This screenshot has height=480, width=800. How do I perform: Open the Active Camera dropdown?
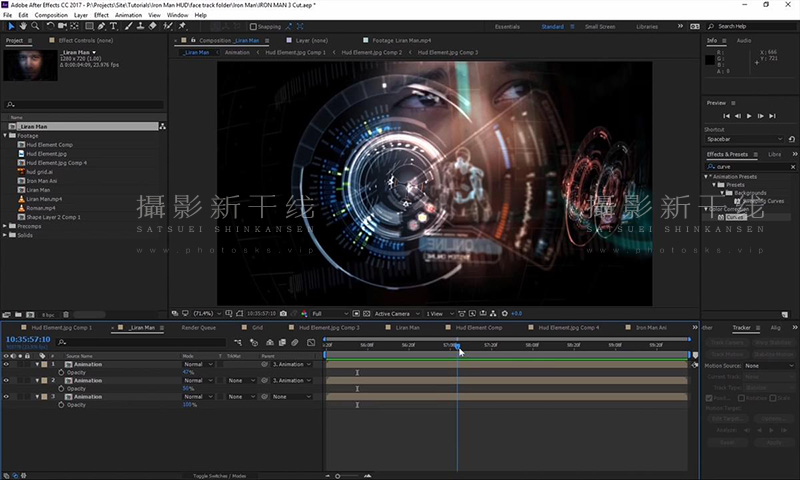(x=397, y=314)
